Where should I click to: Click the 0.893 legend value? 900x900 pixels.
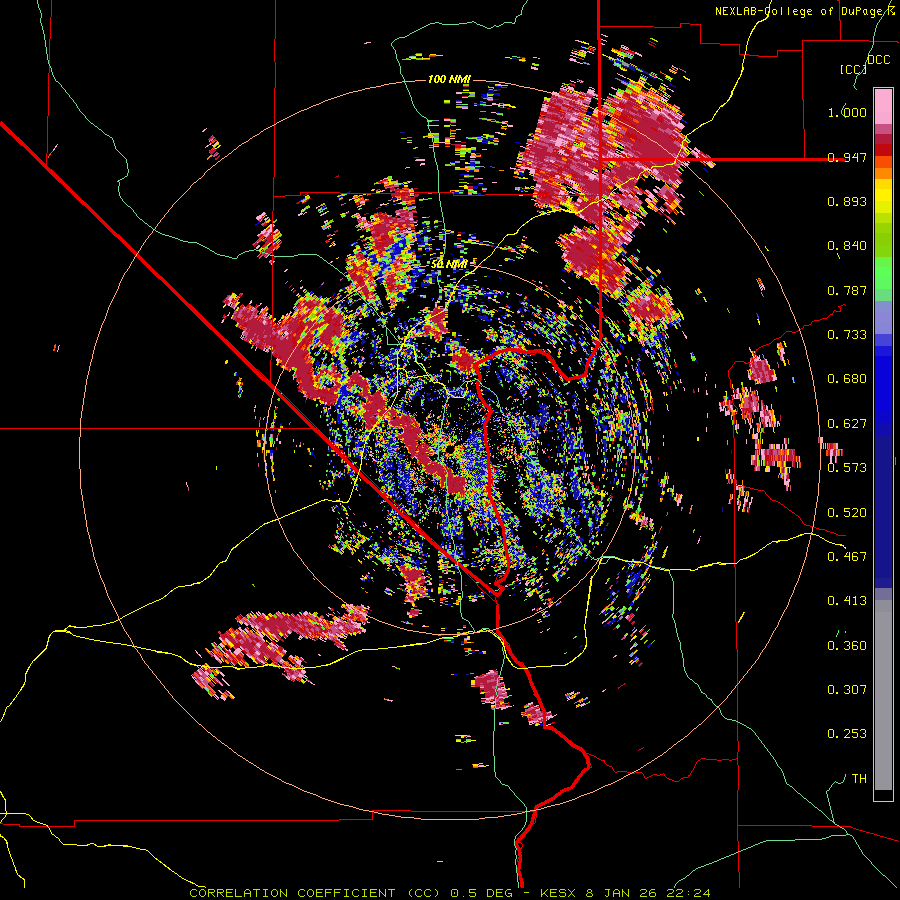[x=847, y=201]
